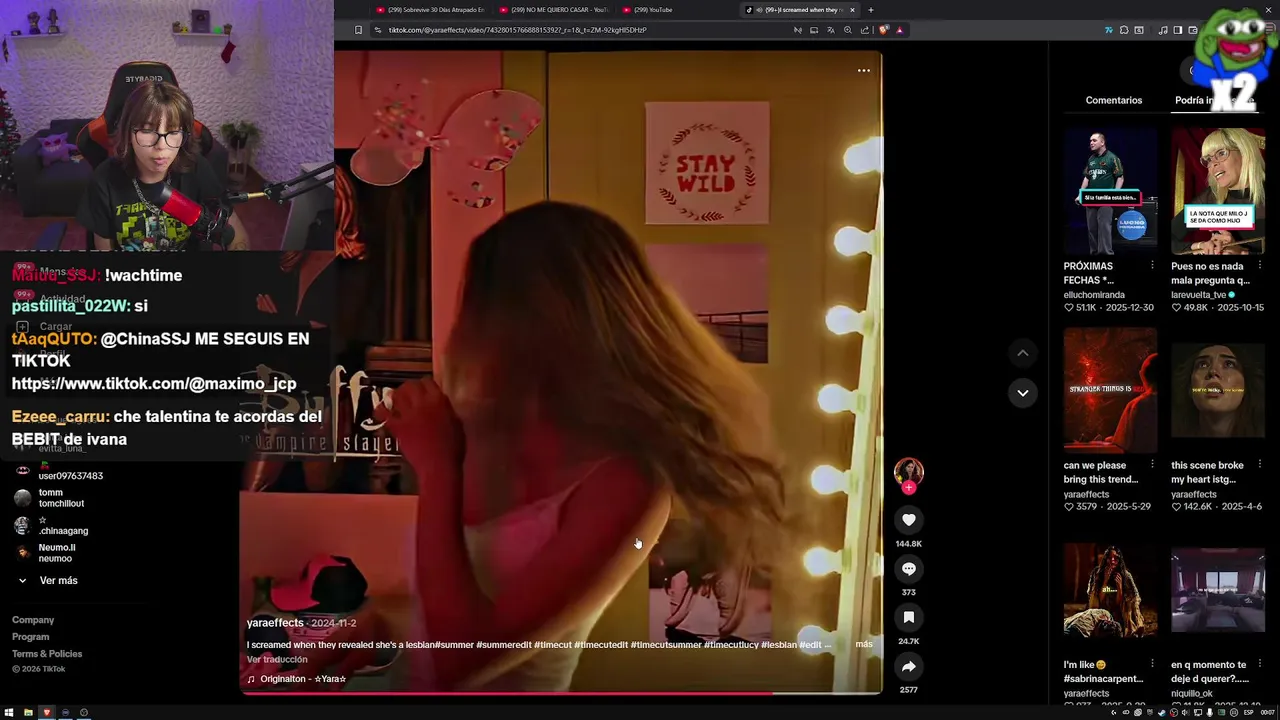Click the zoom magnifier icon in address bar
This screenshot has height=720, width=1280.
[848, 30]
